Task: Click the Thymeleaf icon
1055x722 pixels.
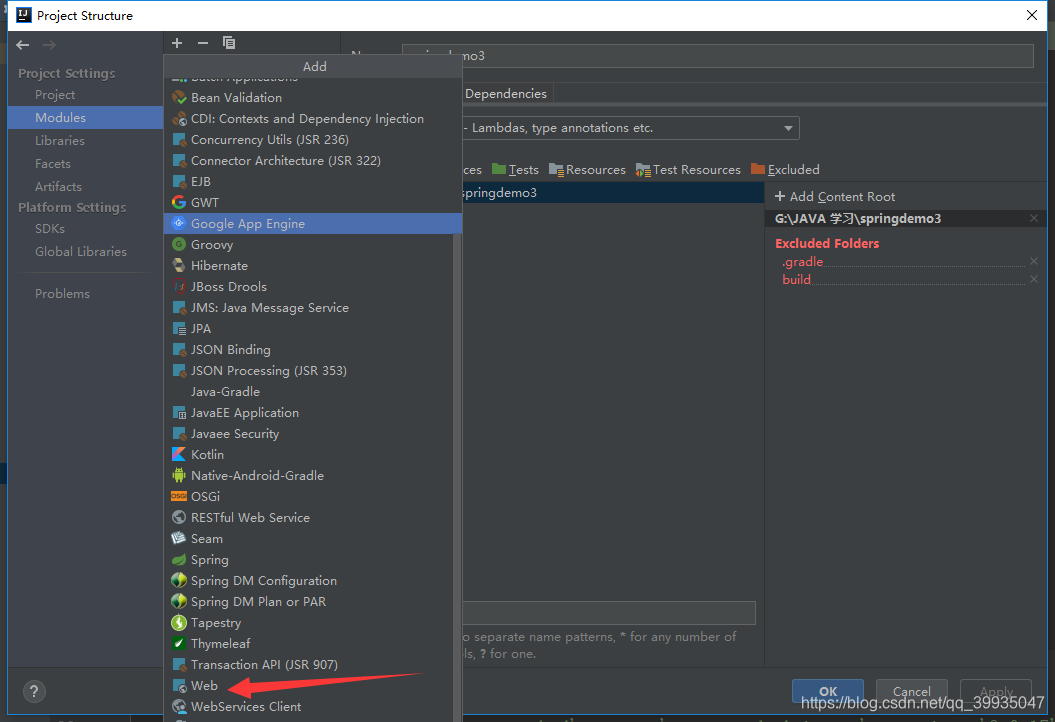Action: [x=179, y=643]
